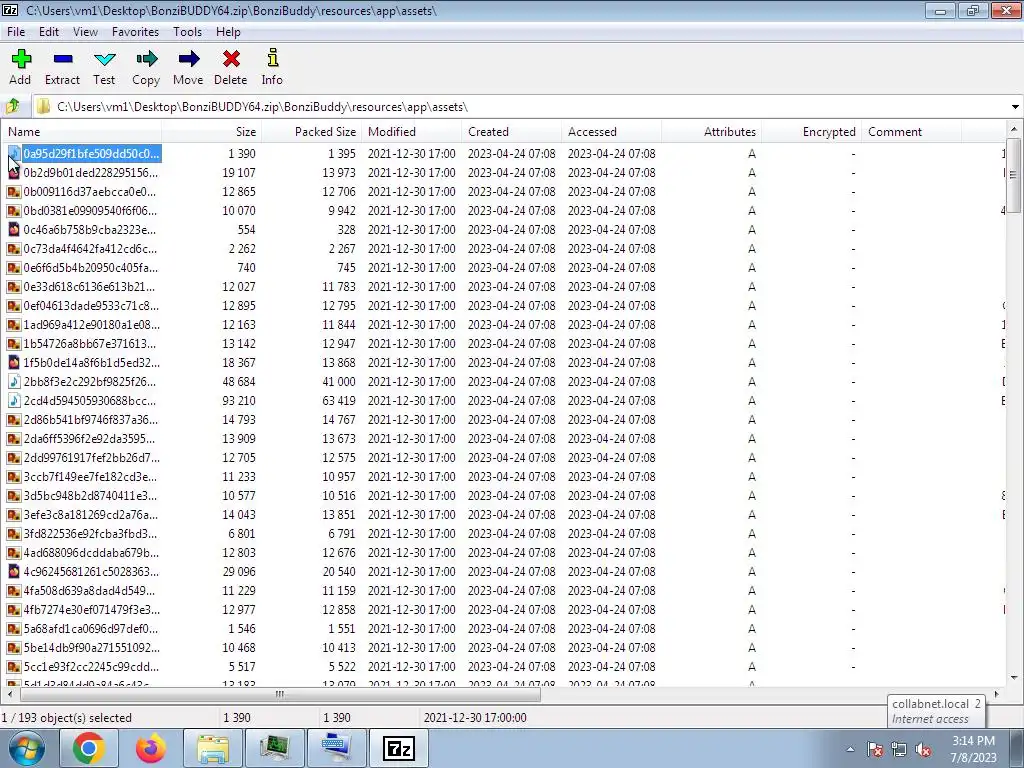Sort by Packed Size column header
Viewport: 1024px width, 768px height.
pos(312,131)
